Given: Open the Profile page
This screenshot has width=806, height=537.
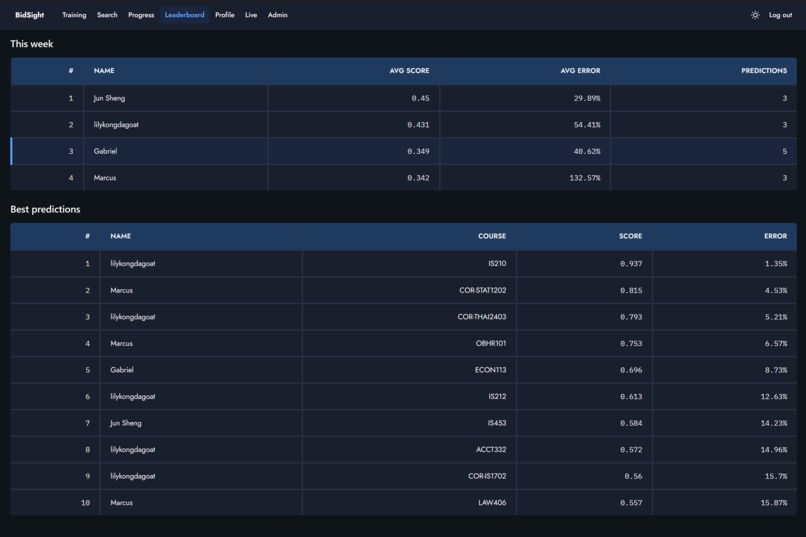Looking at the screenshot, I should [x=225, y=15].
